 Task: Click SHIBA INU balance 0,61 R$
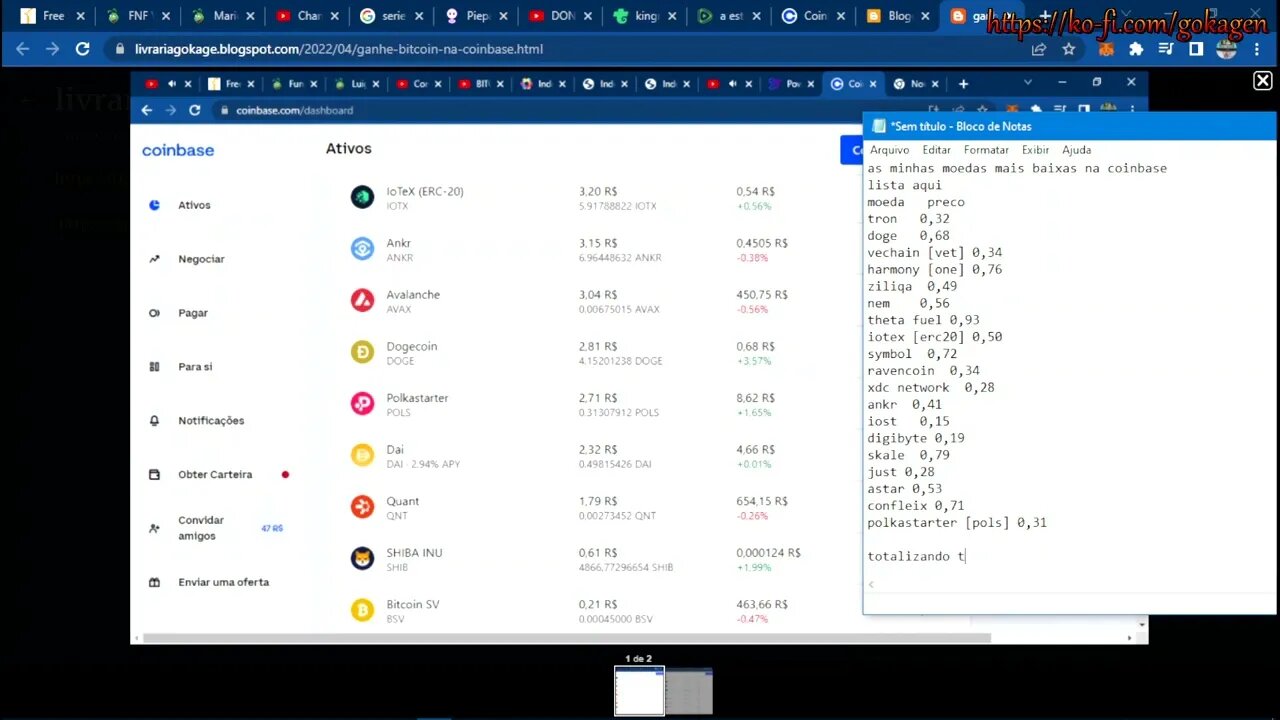click(x=598, y=553)
